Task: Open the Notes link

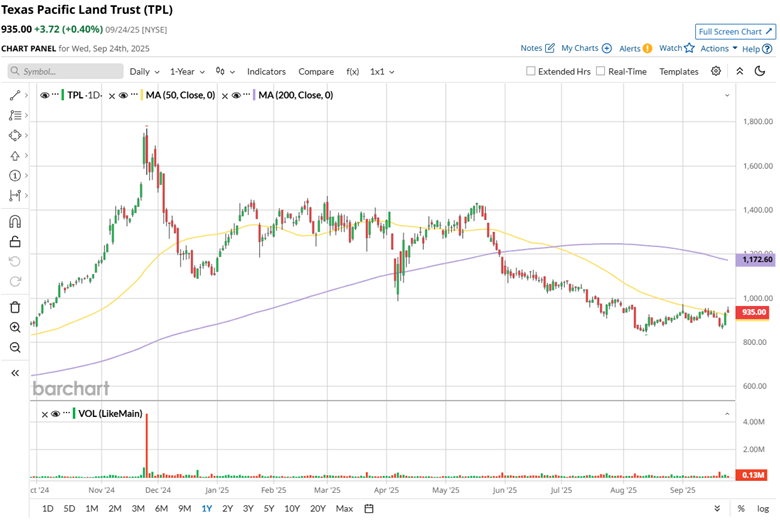Action: coord(531,48)
